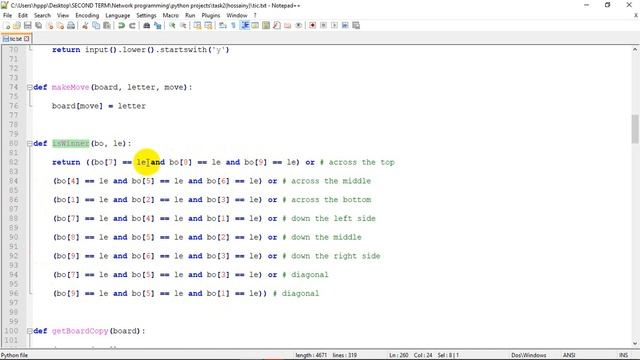This screenshot has width=640, height=360.
Task: Open the View menu
Action: 63,15
